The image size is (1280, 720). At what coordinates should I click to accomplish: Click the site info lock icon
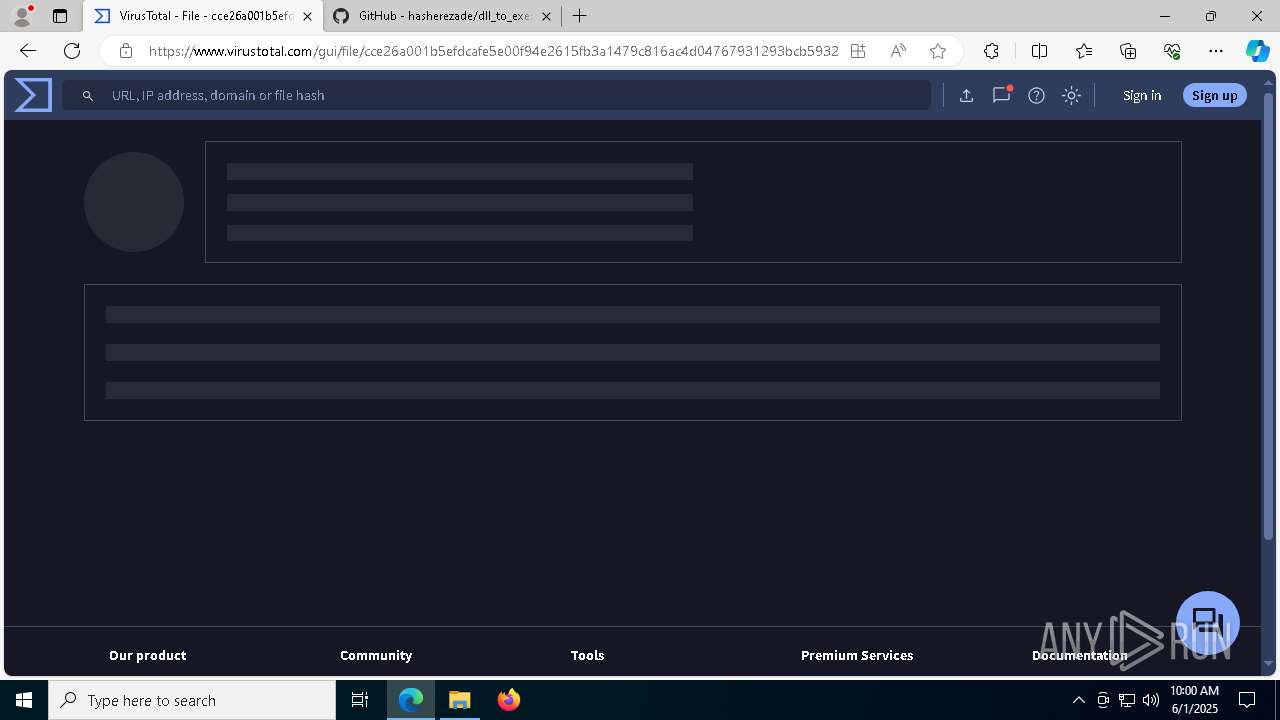pos(125,51)
